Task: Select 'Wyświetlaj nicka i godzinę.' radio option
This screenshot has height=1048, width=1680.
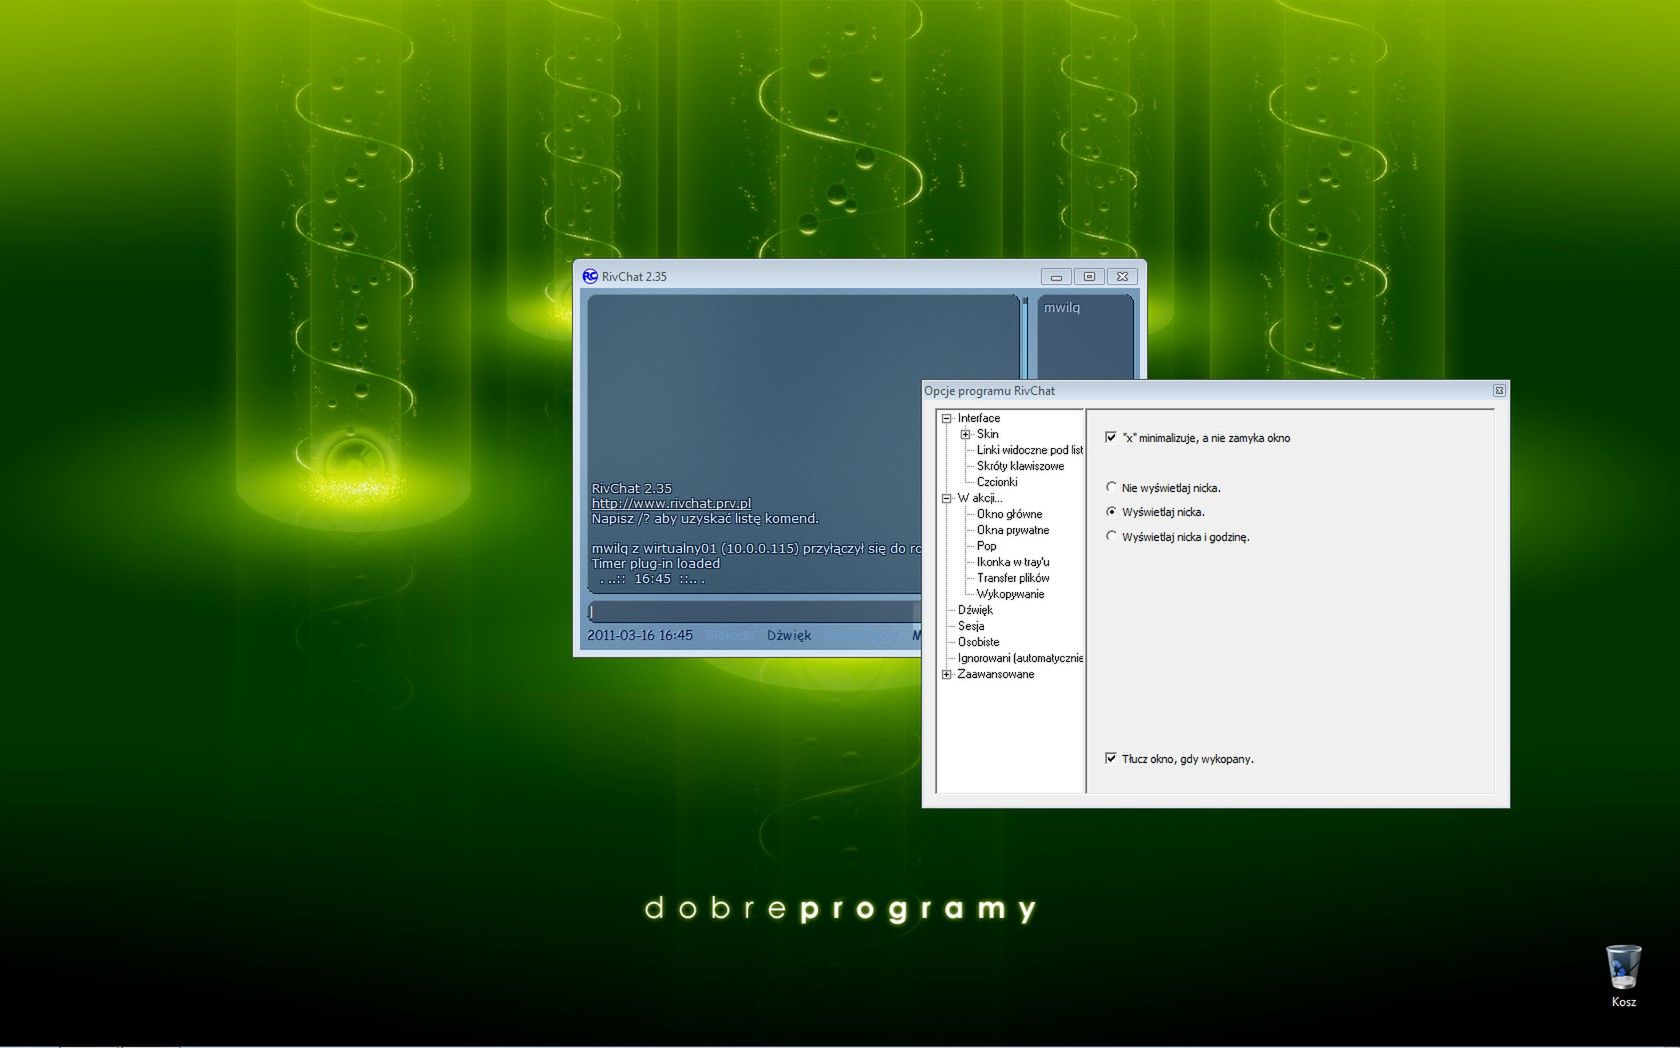Action: (1111, 536)
